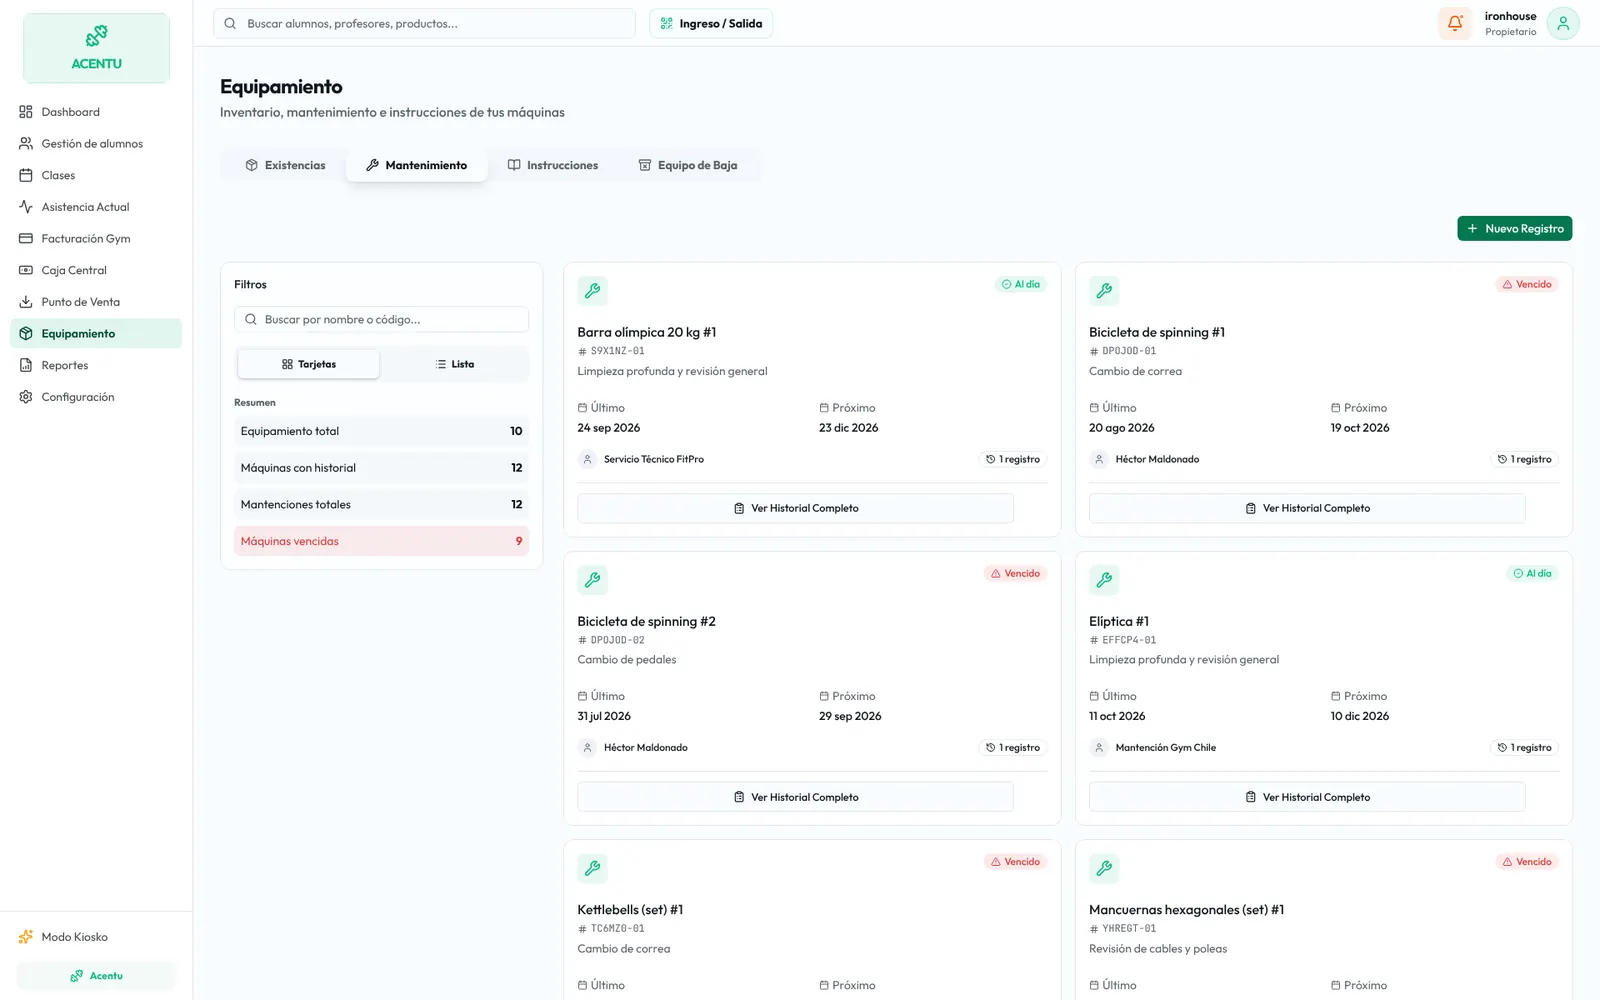View full history for Bicicleta de spinning #2
Image resolution: width=1600 pixels, height=1000 pixels.
coord(796,797)
